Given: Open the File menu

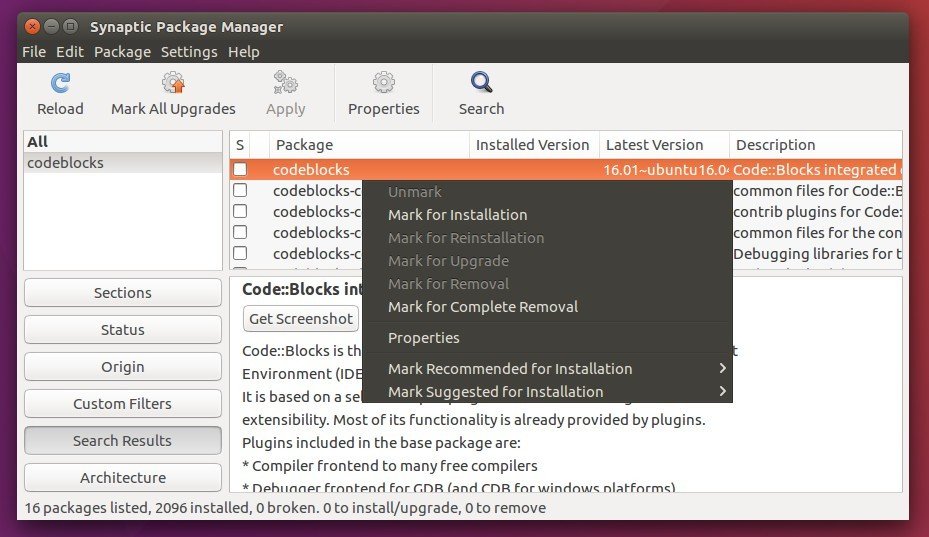Looking at the screenshot, I should (34, 52).
